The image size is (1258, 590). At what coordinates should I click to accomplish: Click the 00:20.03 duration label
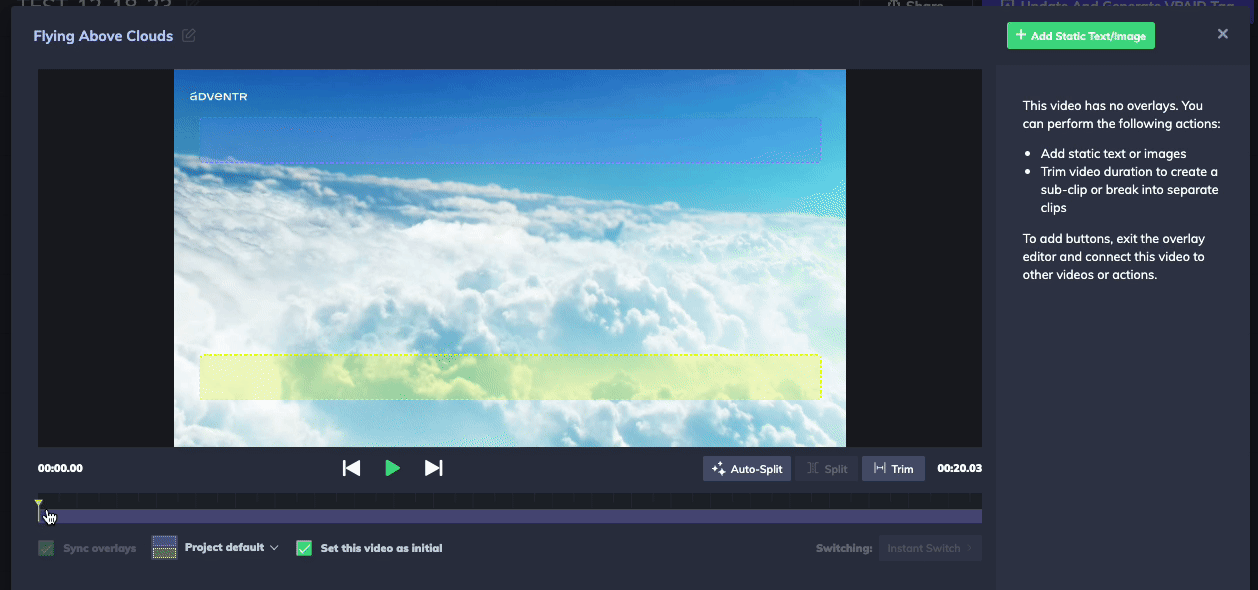point(960,468)
